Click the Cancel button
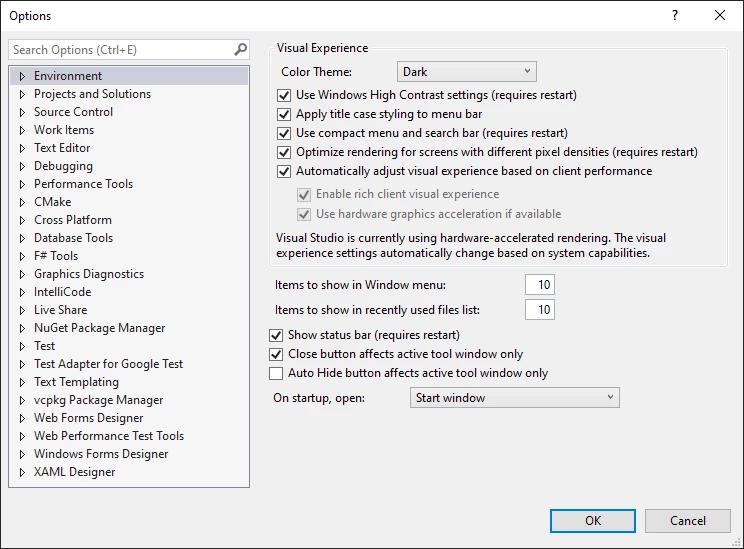This screenshot has width=744, height=549. click(x=688, y=521)
